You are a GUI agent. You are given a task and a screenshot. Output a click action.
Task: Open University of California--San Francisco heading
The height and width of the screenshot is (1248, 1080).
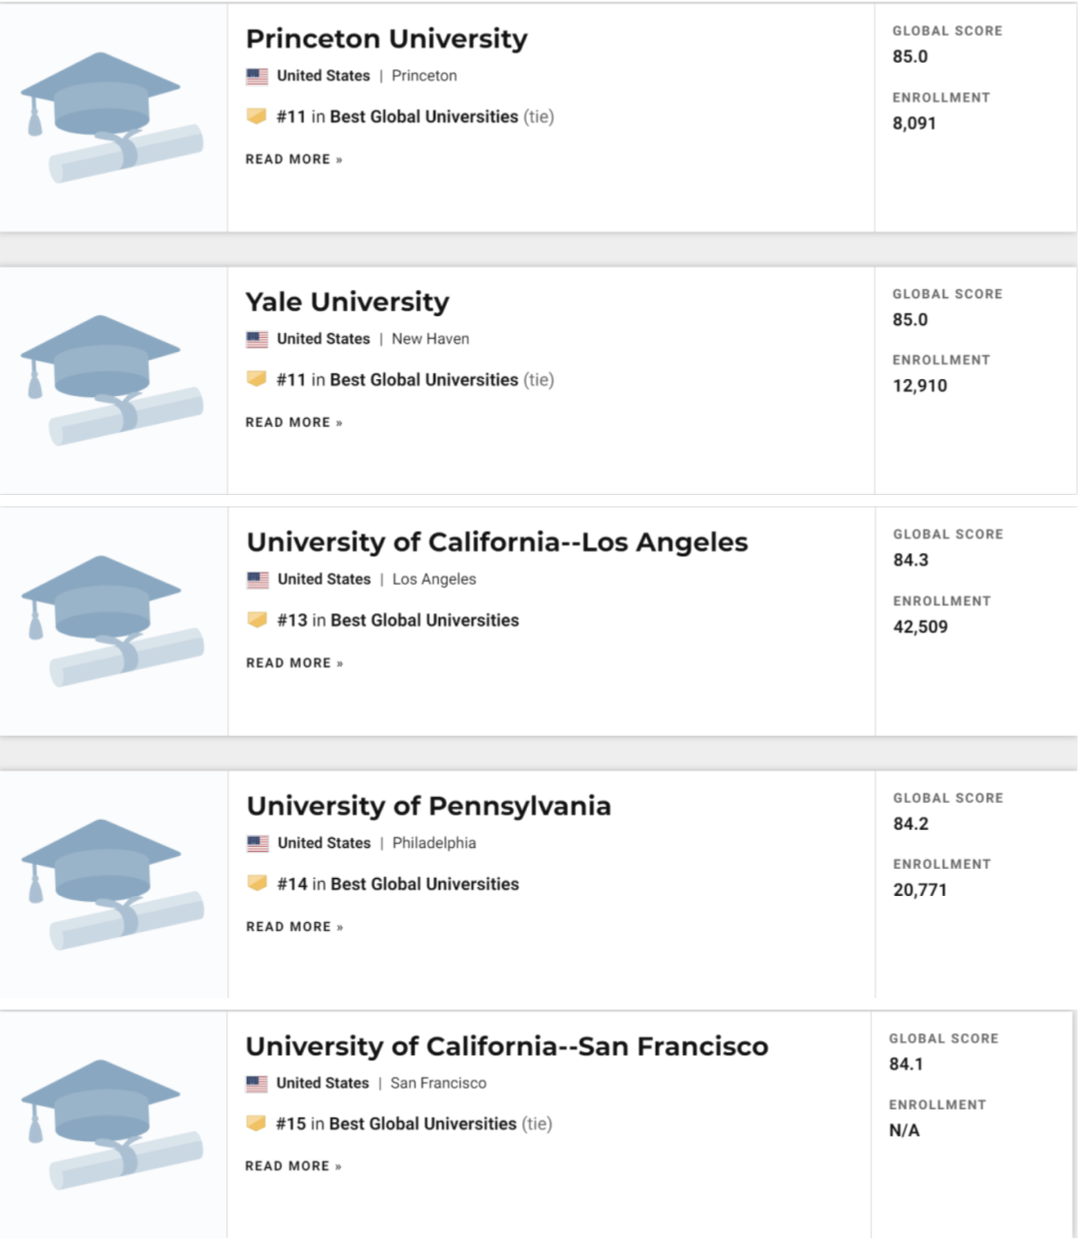tap(507, 1046)
